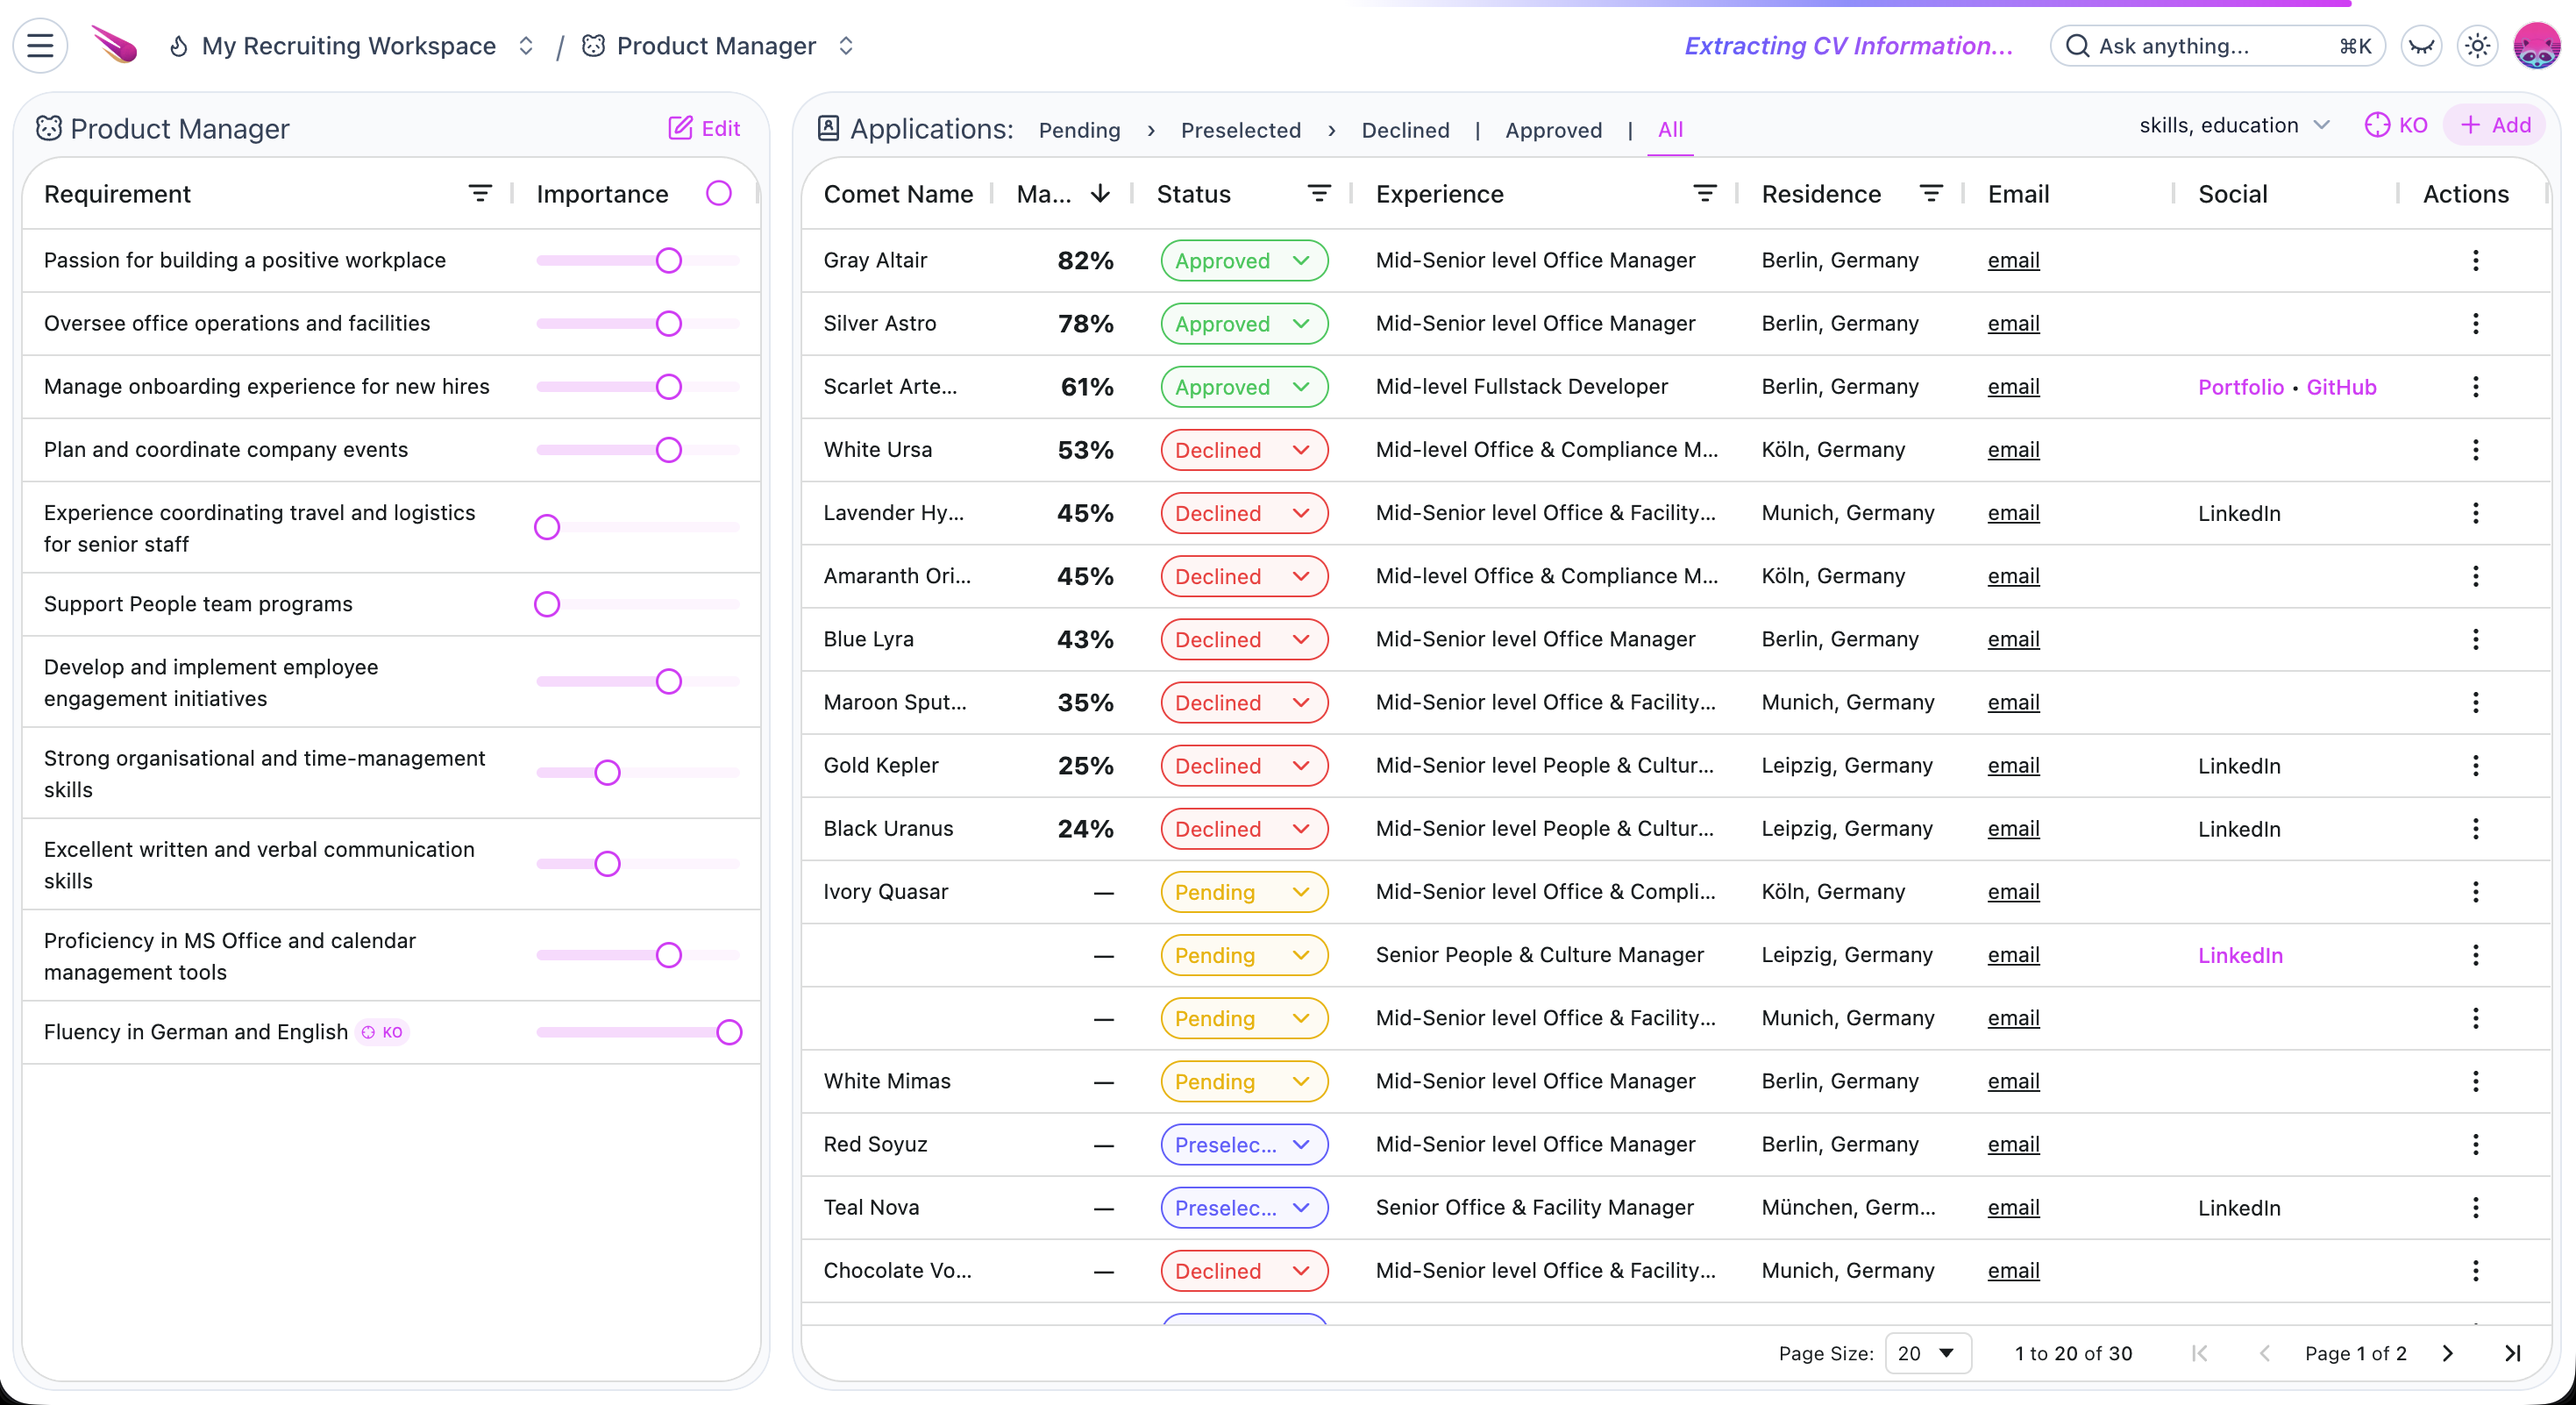Click the comet logo icon

coord(115,46)
